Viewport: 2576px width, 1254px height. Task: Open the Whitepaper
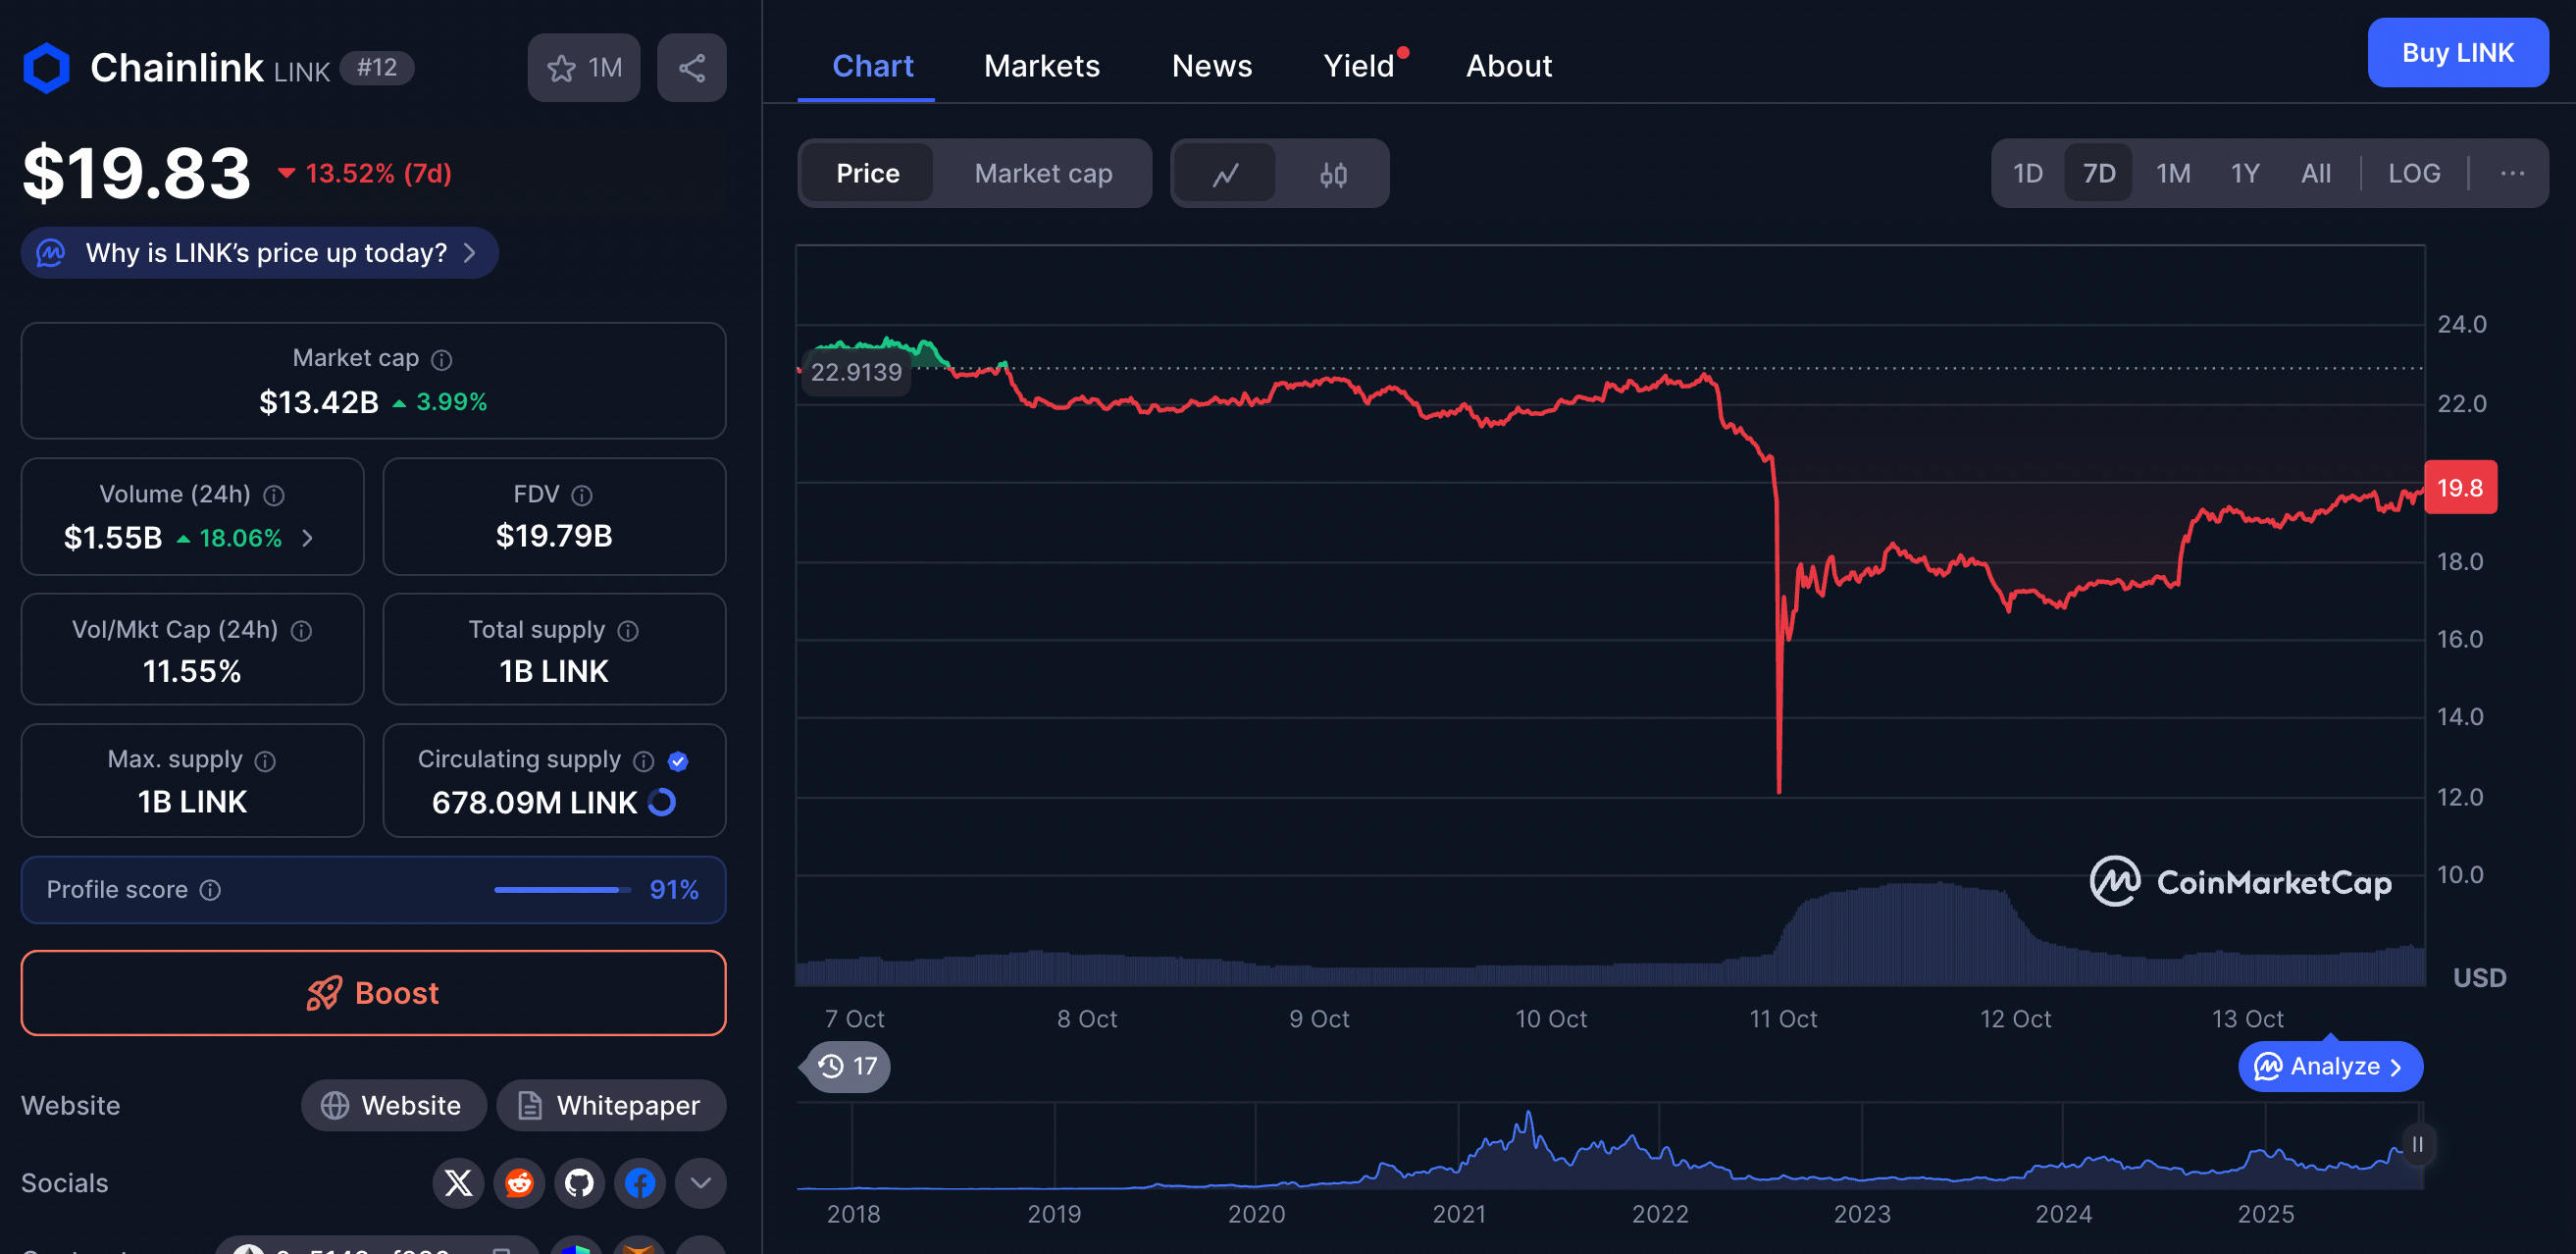(x=611, y=1105)
